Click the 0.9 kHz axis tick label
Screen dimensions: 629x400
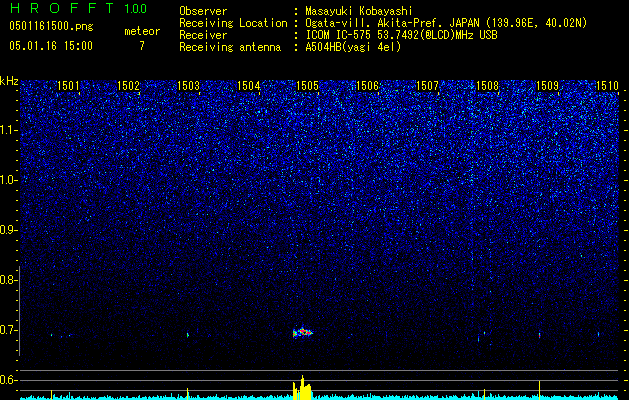(7, 230)
